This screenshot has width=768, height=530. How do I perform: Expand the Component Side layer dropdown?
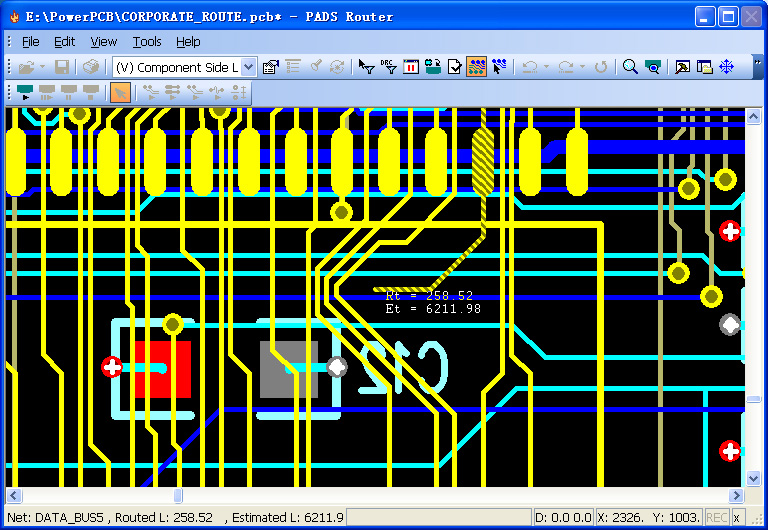(248, 67)
